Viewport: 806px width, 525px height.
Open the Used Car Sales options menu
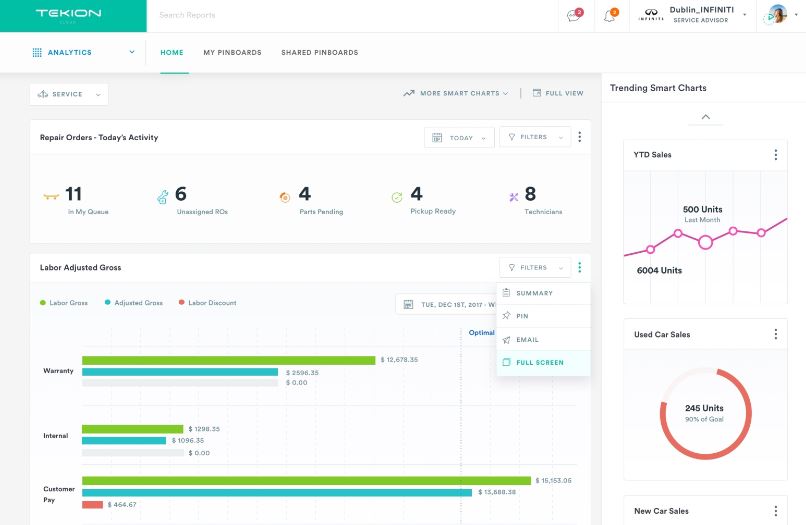776,334
